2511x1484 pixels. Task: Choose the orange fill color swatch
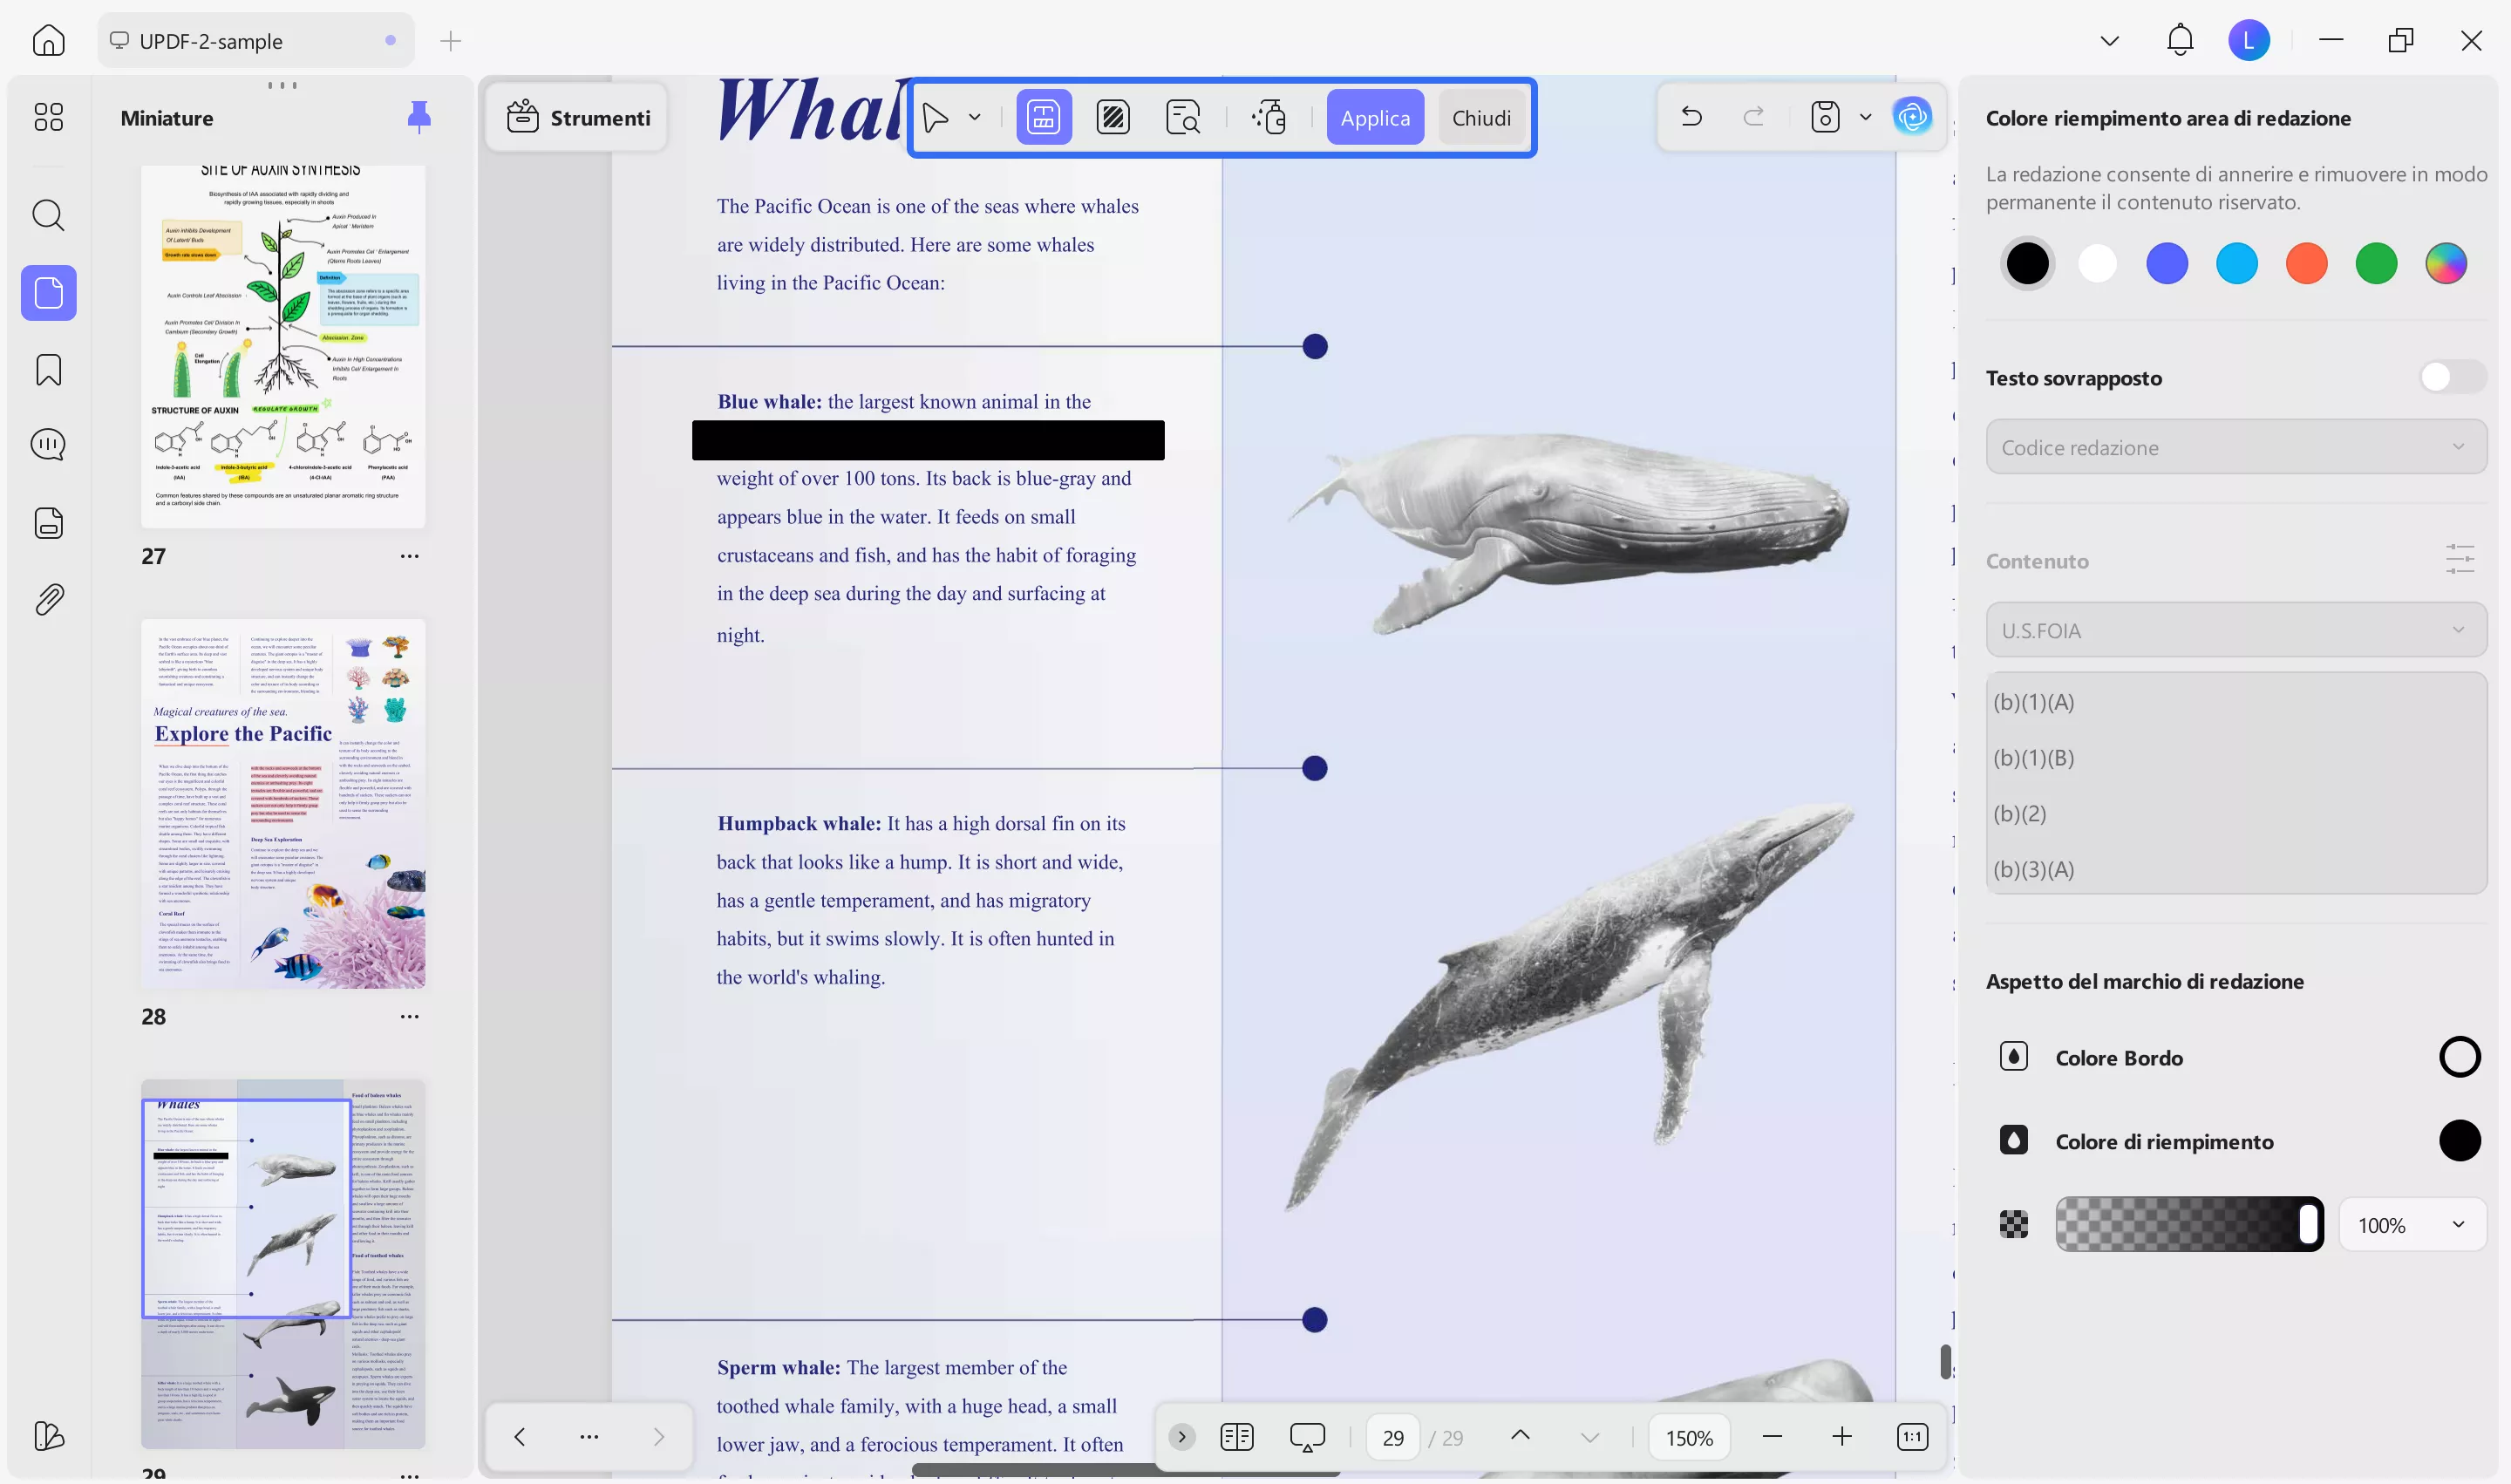[x=2306, y=264]
